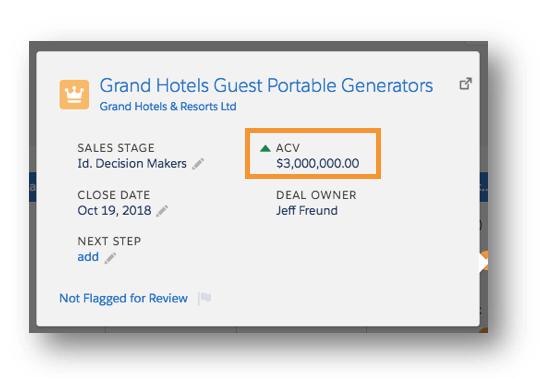Viewport: 541px width, 378px height.
Task: Open deal owner Jeff Freund profile
Action: (x=307, y=210)
